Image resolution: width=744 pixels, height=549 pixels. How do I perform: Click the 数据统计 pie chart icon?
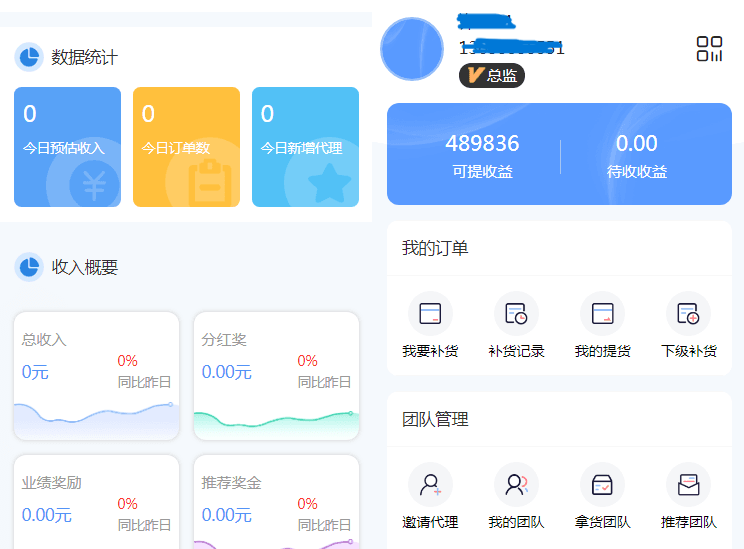(x=29, y=57)
